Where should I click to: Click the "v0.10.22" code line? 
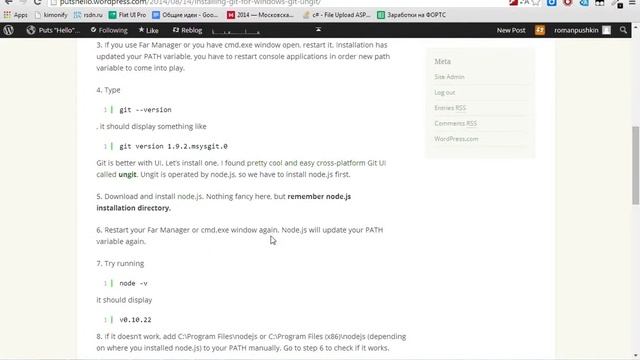(135, 320)
